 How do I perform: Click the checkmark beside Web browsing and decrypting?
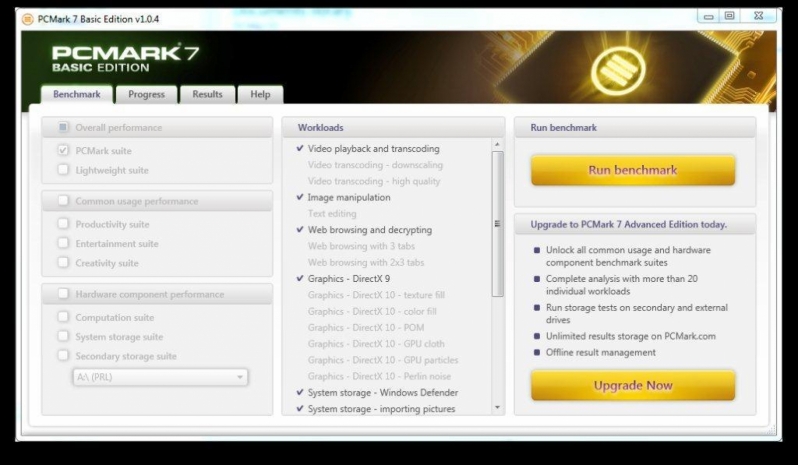(300, 230)
